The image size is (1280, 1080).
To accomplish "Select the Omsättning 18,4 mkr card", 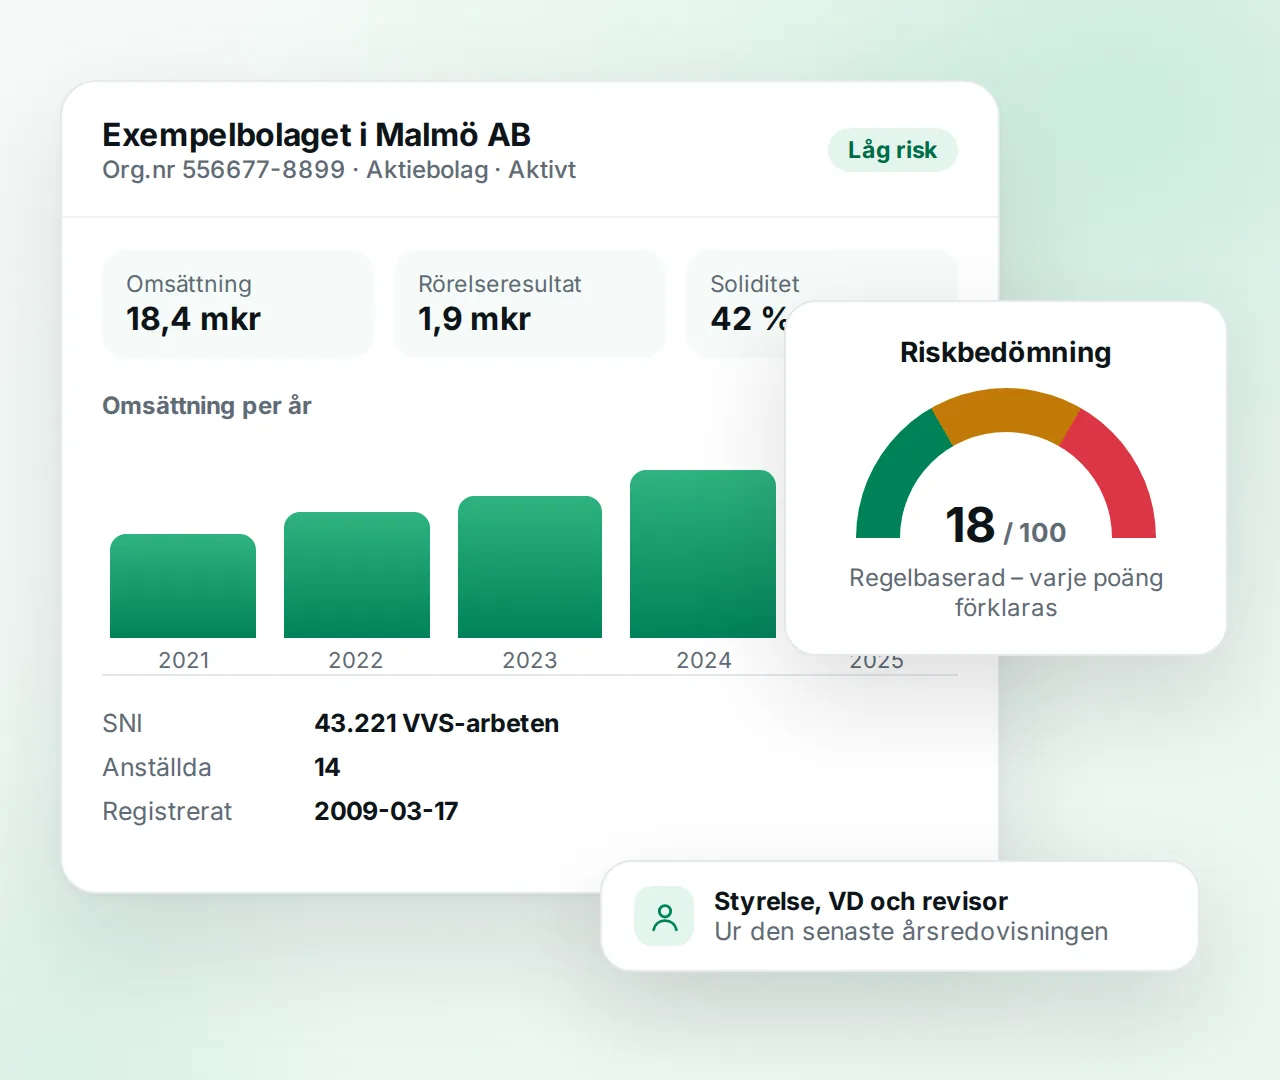I will coord(238,303).
